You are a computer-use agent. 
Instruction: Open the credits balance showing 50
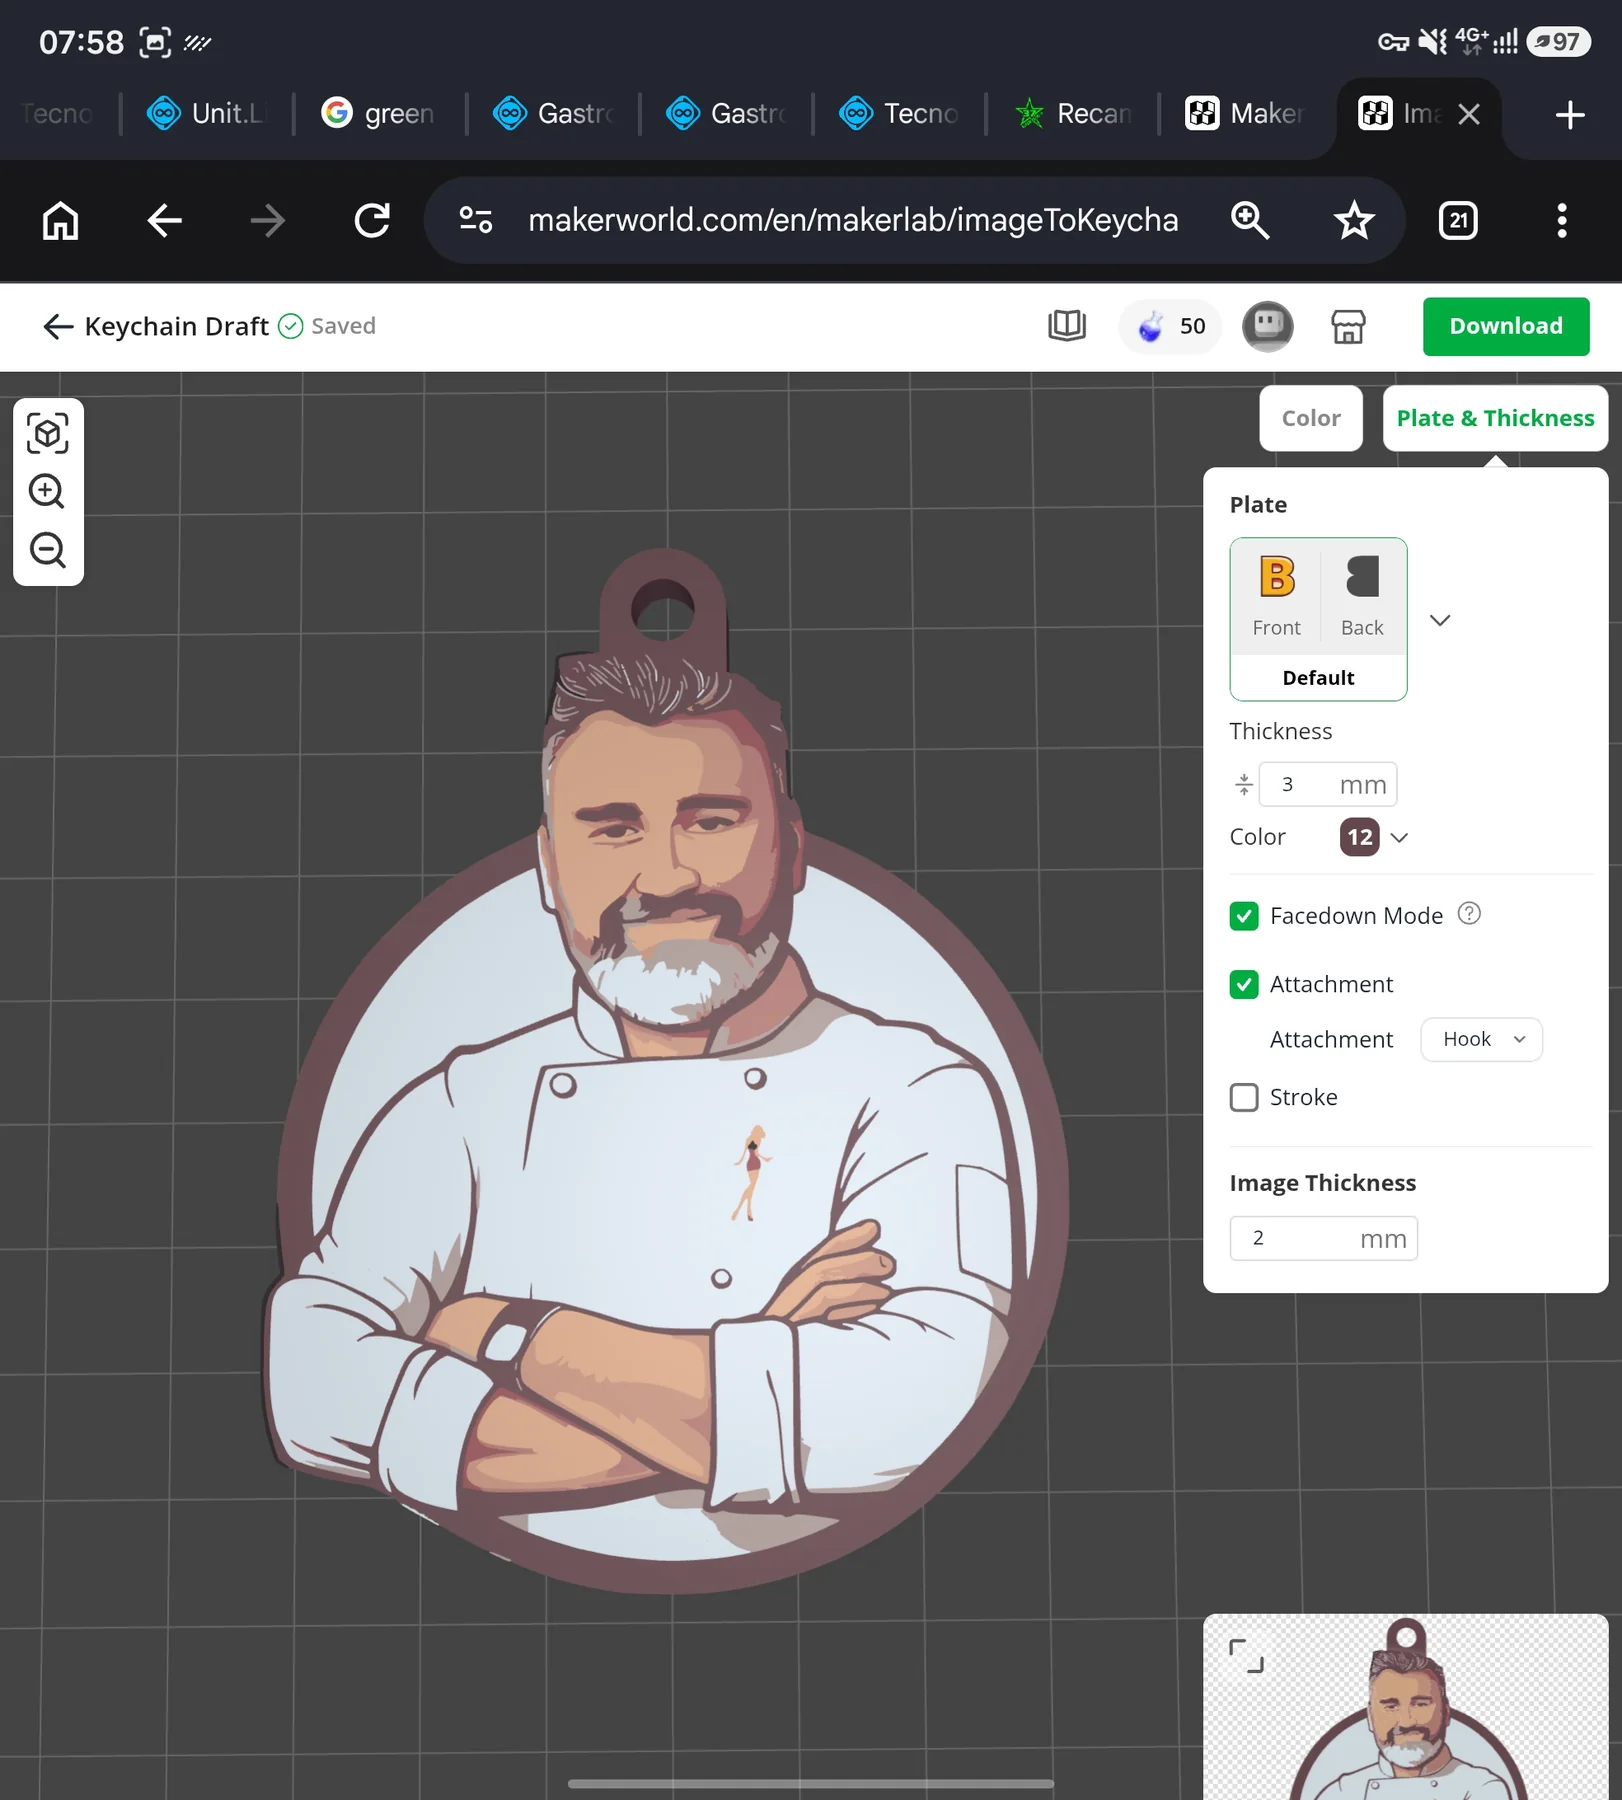click(x=1170, y=326)
